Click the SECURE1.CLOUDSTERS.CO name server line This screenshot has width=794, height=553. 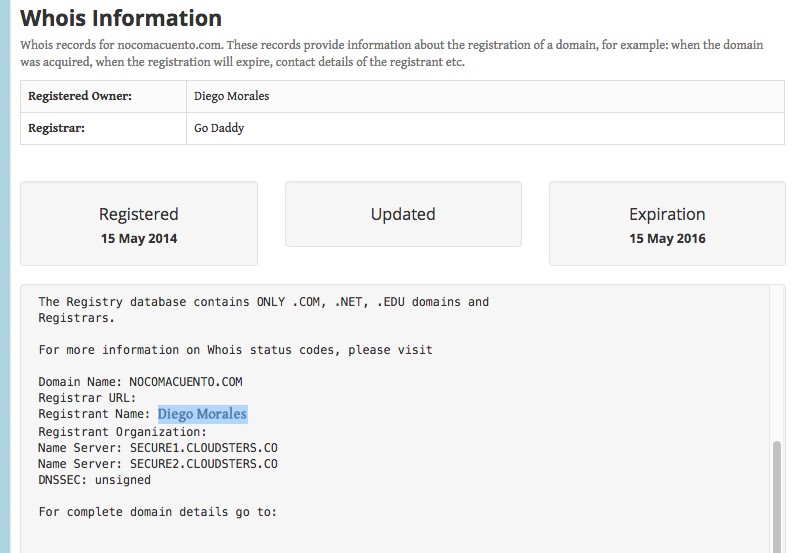[x=158, y=448]
